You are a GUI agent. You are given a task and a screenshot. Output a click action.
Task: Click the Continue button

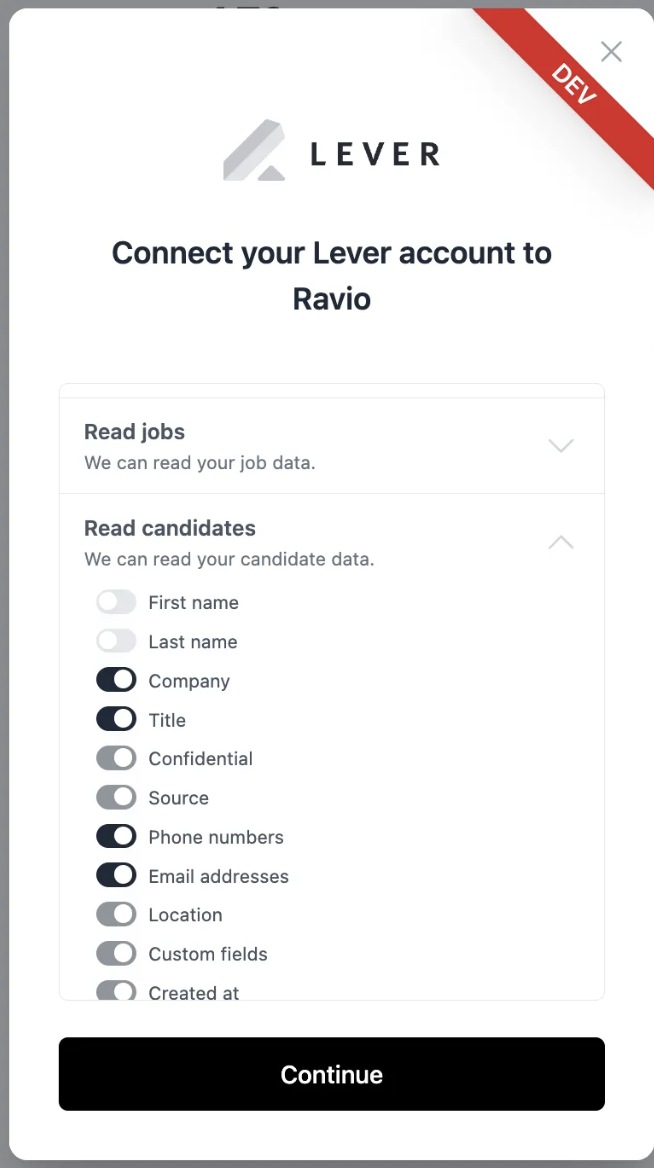pos(331,1073)
